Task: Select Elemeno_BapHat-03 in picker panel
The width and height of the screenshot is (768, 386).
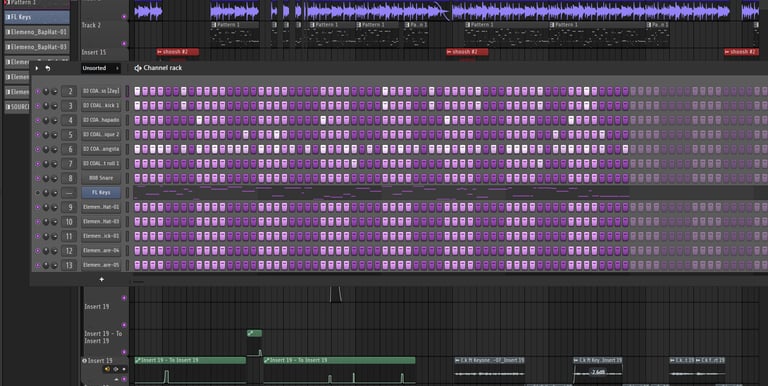Action: (37, 47)
